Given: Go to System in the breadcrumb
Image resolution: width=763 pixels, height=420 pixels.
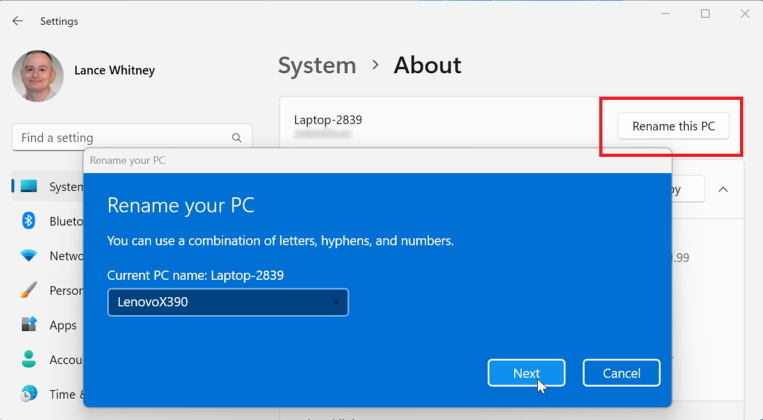Looking at the screenshot, I should point(316,66).
